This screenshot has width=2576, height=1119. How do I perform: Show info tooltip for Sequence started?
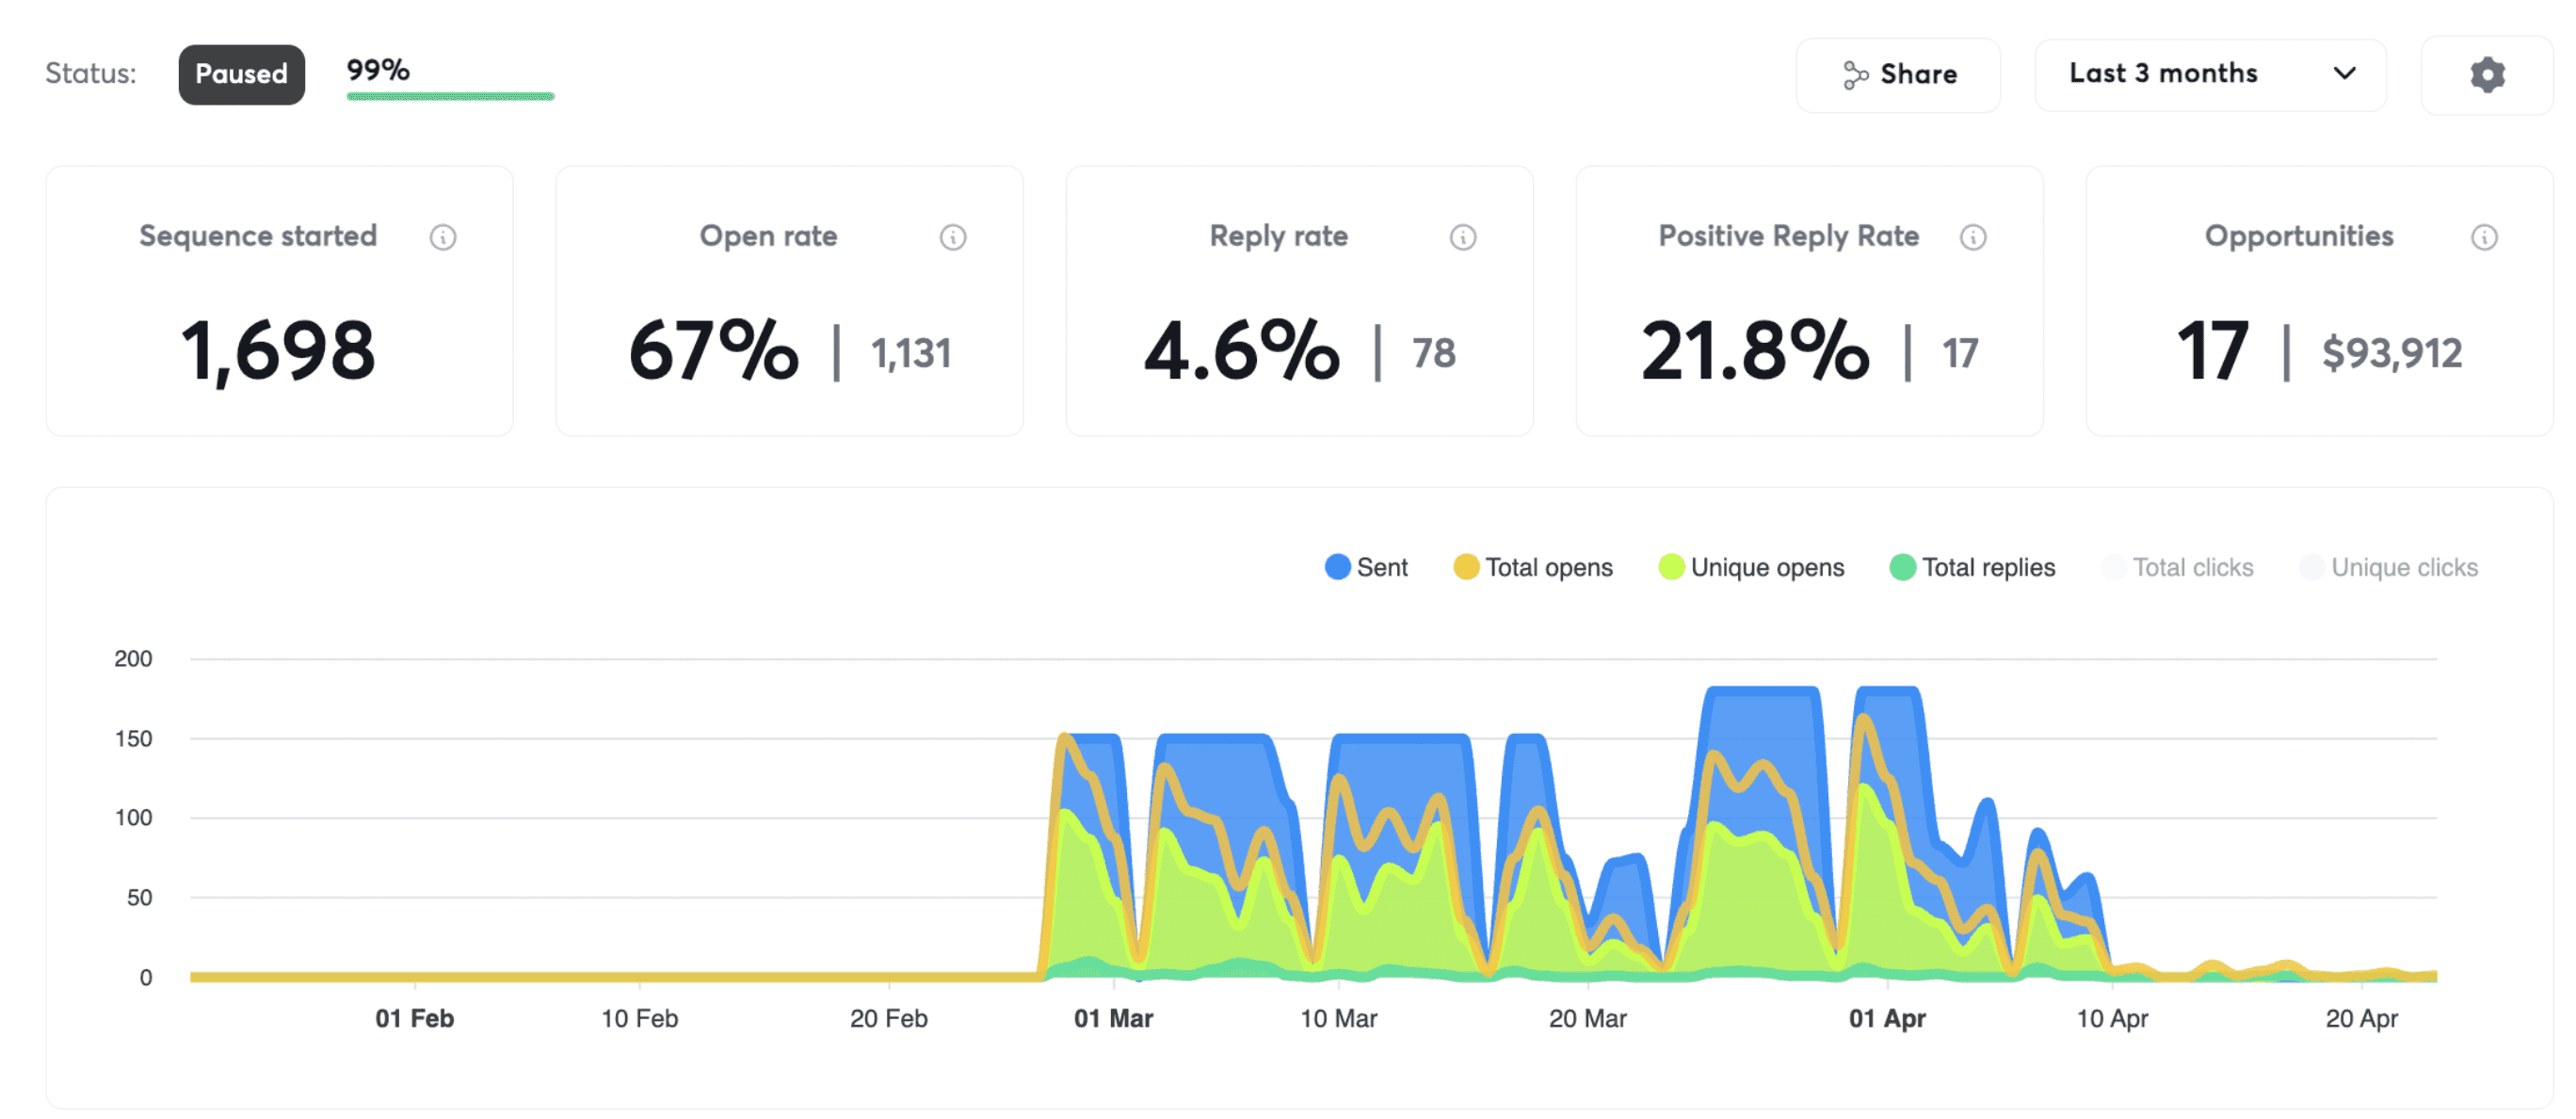[443, 237]
